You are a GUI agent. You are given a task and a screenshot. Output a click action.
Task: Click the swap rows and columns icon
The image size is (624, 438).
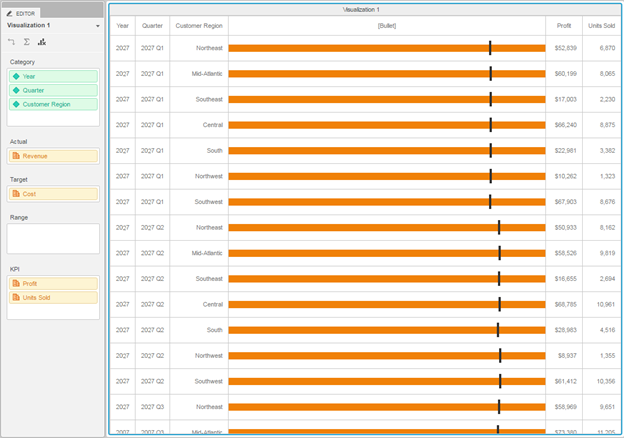click(x=11, y=42)
